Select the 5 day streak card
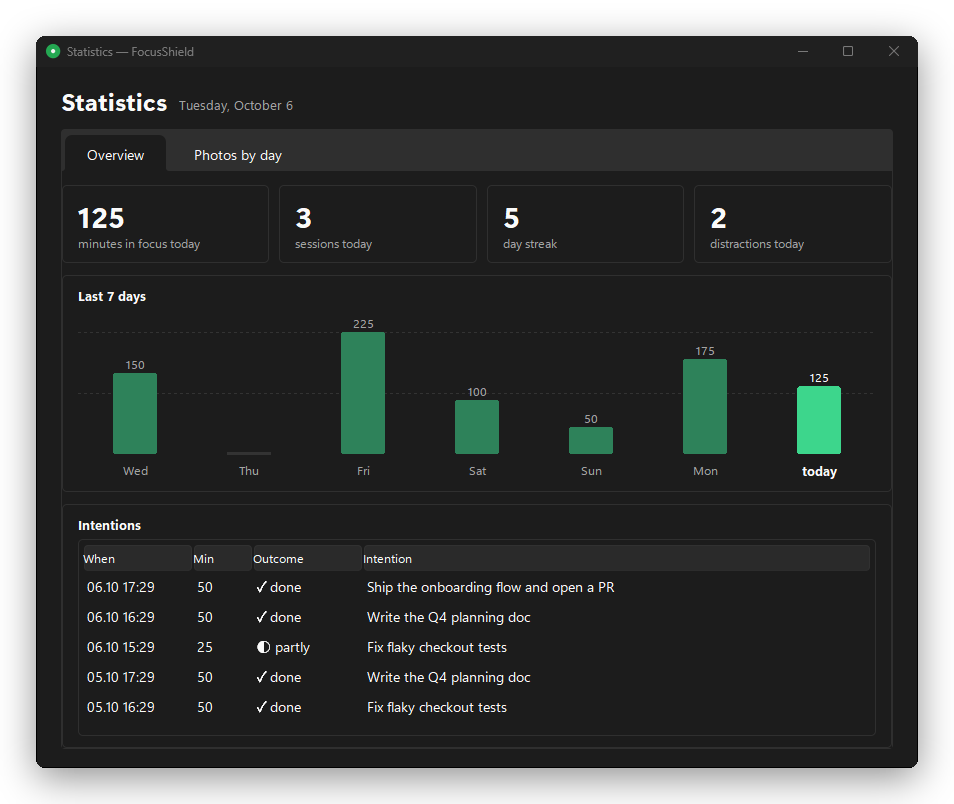954x804 pixels. click(585, 224)
